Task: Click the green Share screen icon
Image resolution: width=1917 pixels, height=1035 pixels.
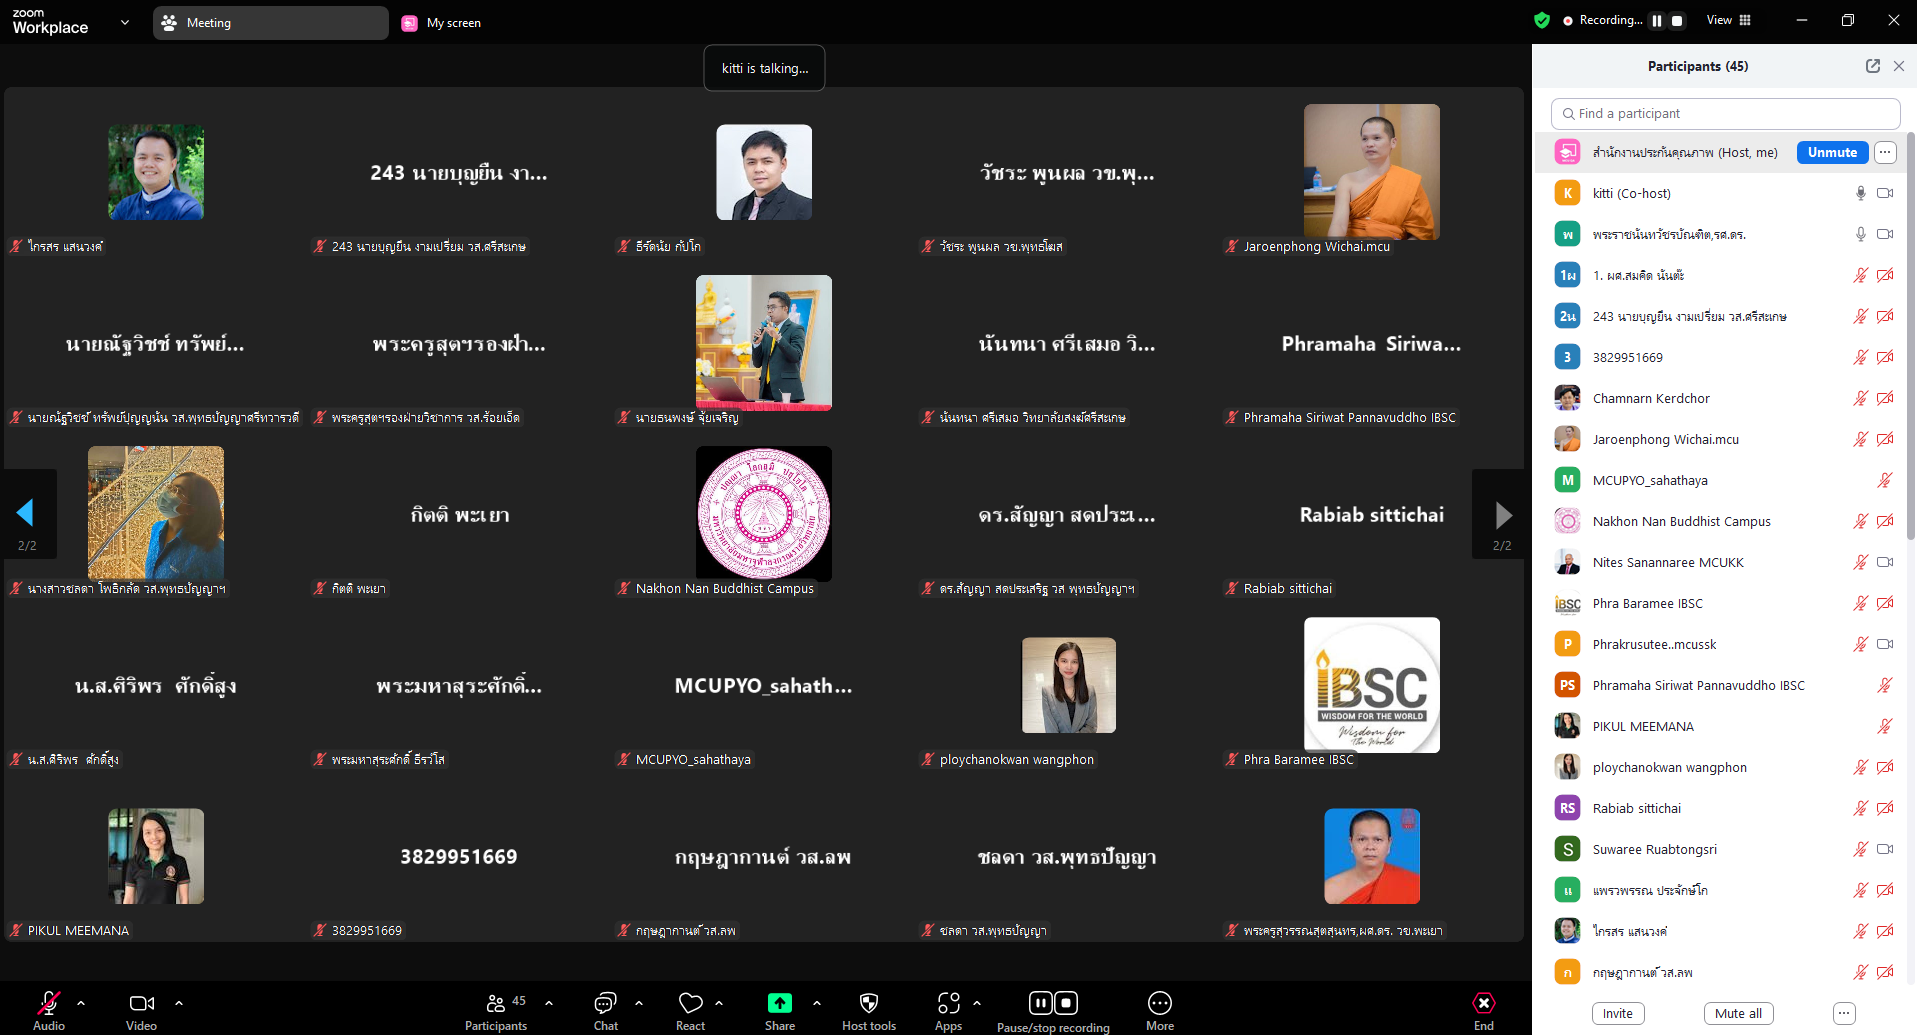Action: [779, 1003]
